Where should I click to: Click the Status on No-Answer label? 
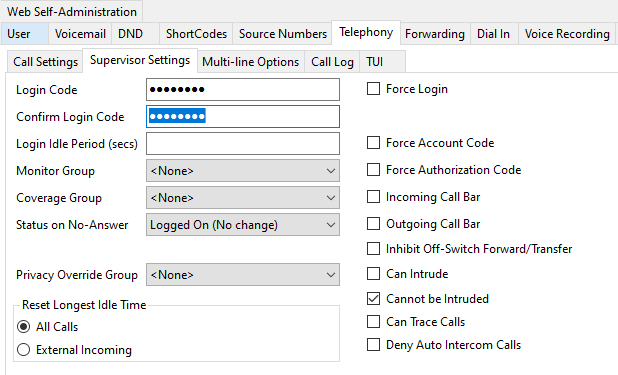(72, 225)
